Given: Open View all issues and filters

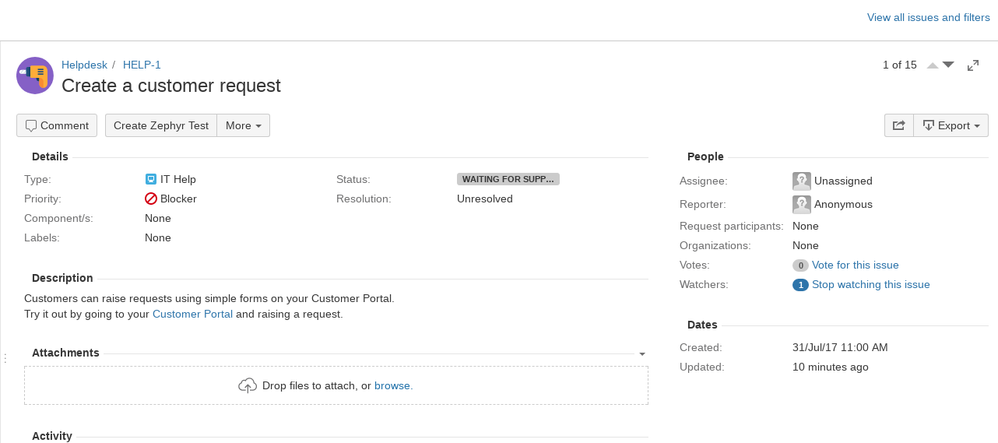Looking at the screenshot, I should pos(929,17).
